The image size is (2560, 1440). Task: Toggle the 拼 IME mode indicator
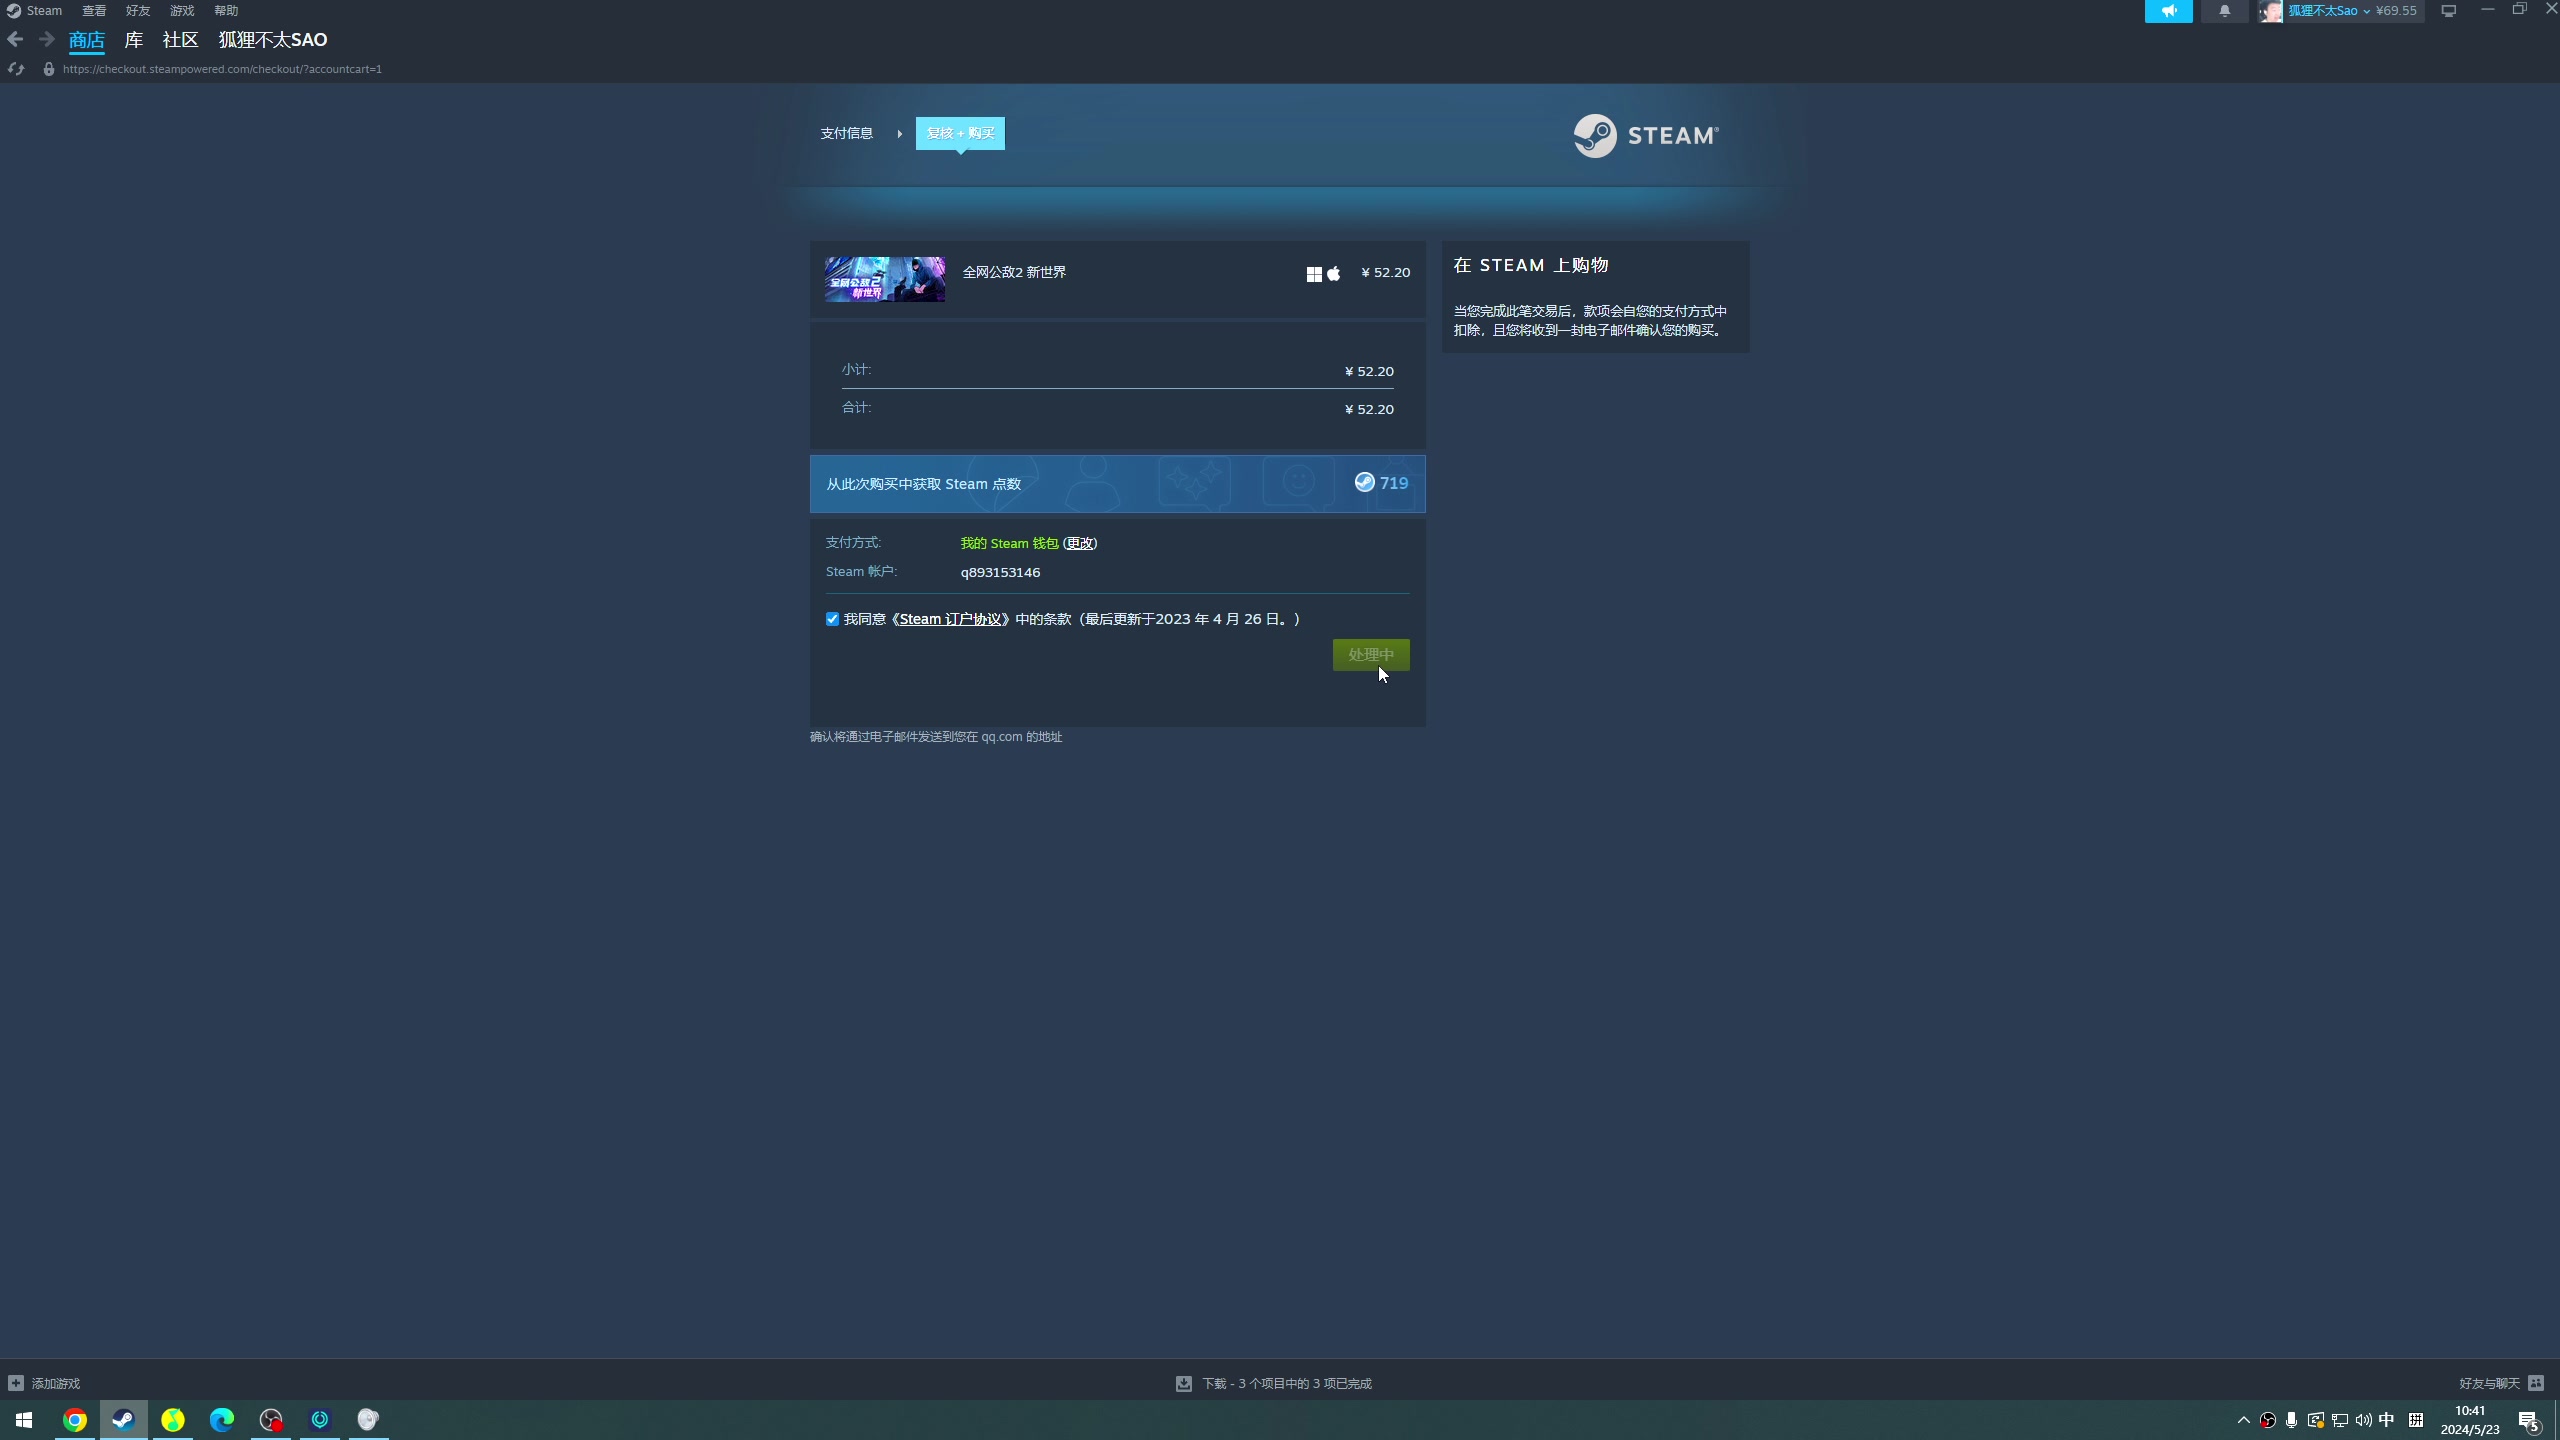2416,1420
